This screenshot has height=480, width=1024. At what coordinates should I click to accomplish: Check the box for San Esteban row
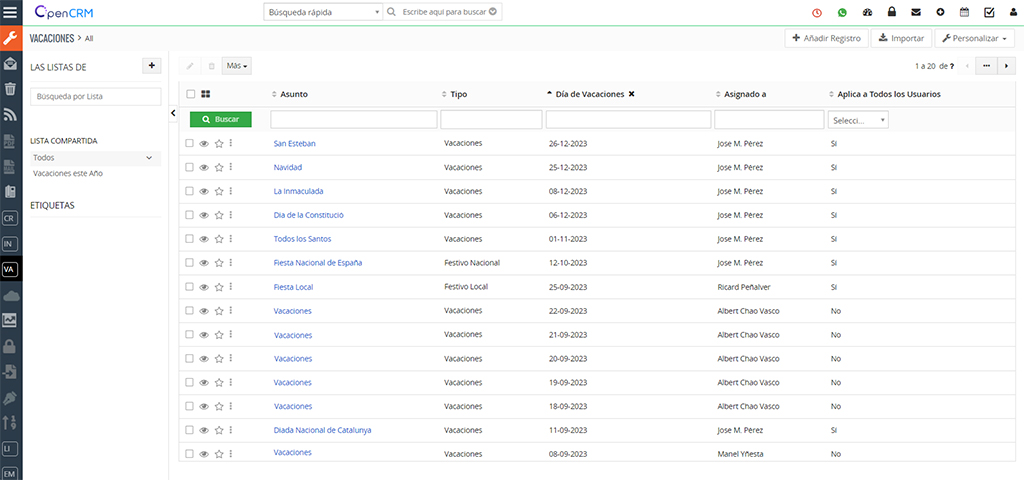coord(189,143)
